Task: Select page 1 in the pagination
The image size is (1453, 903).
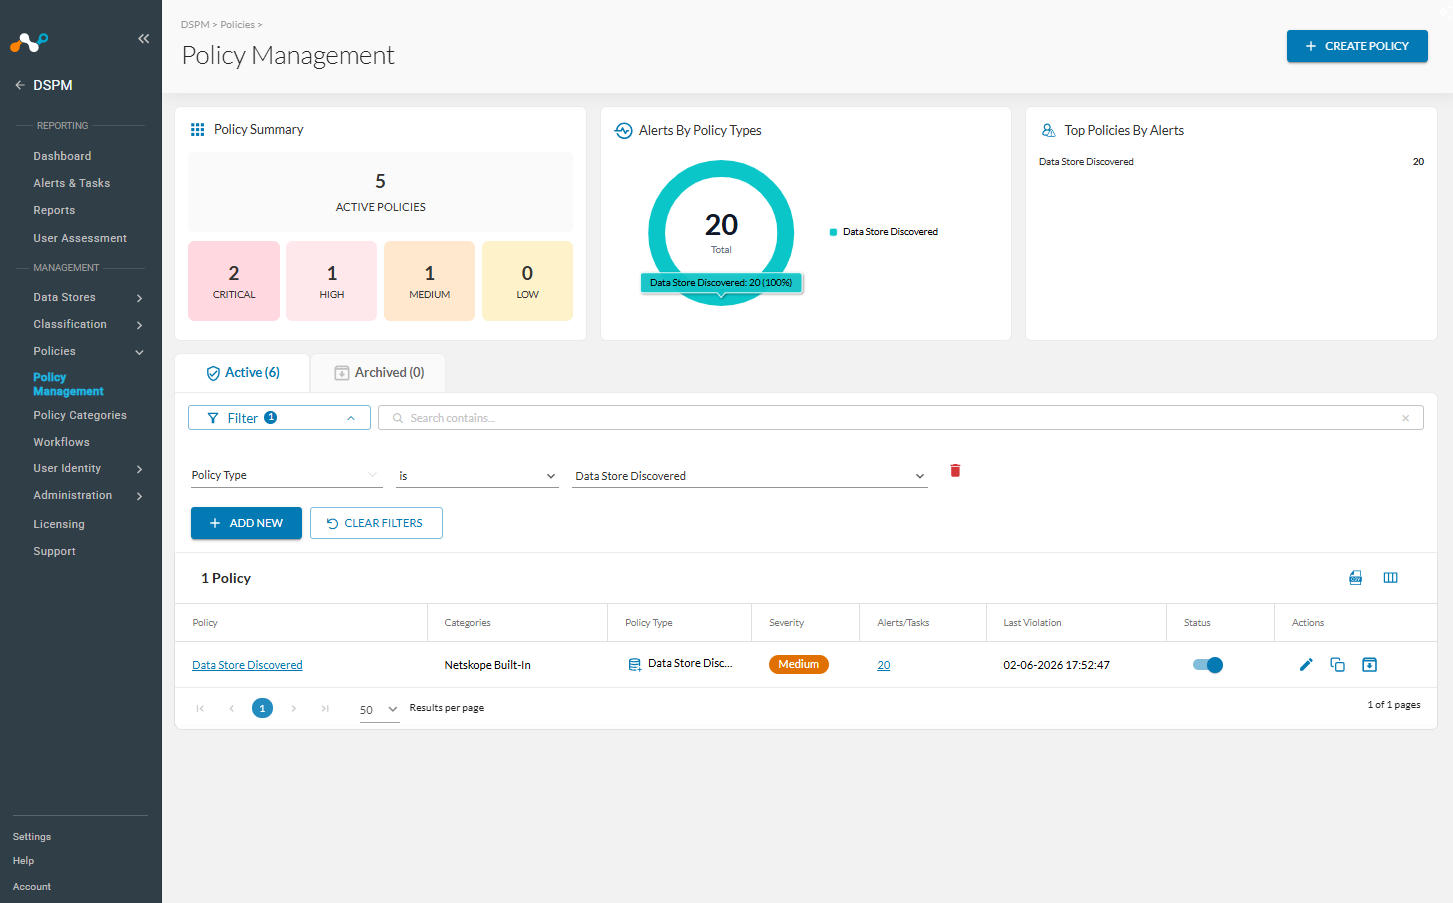Action: [262, 708]
